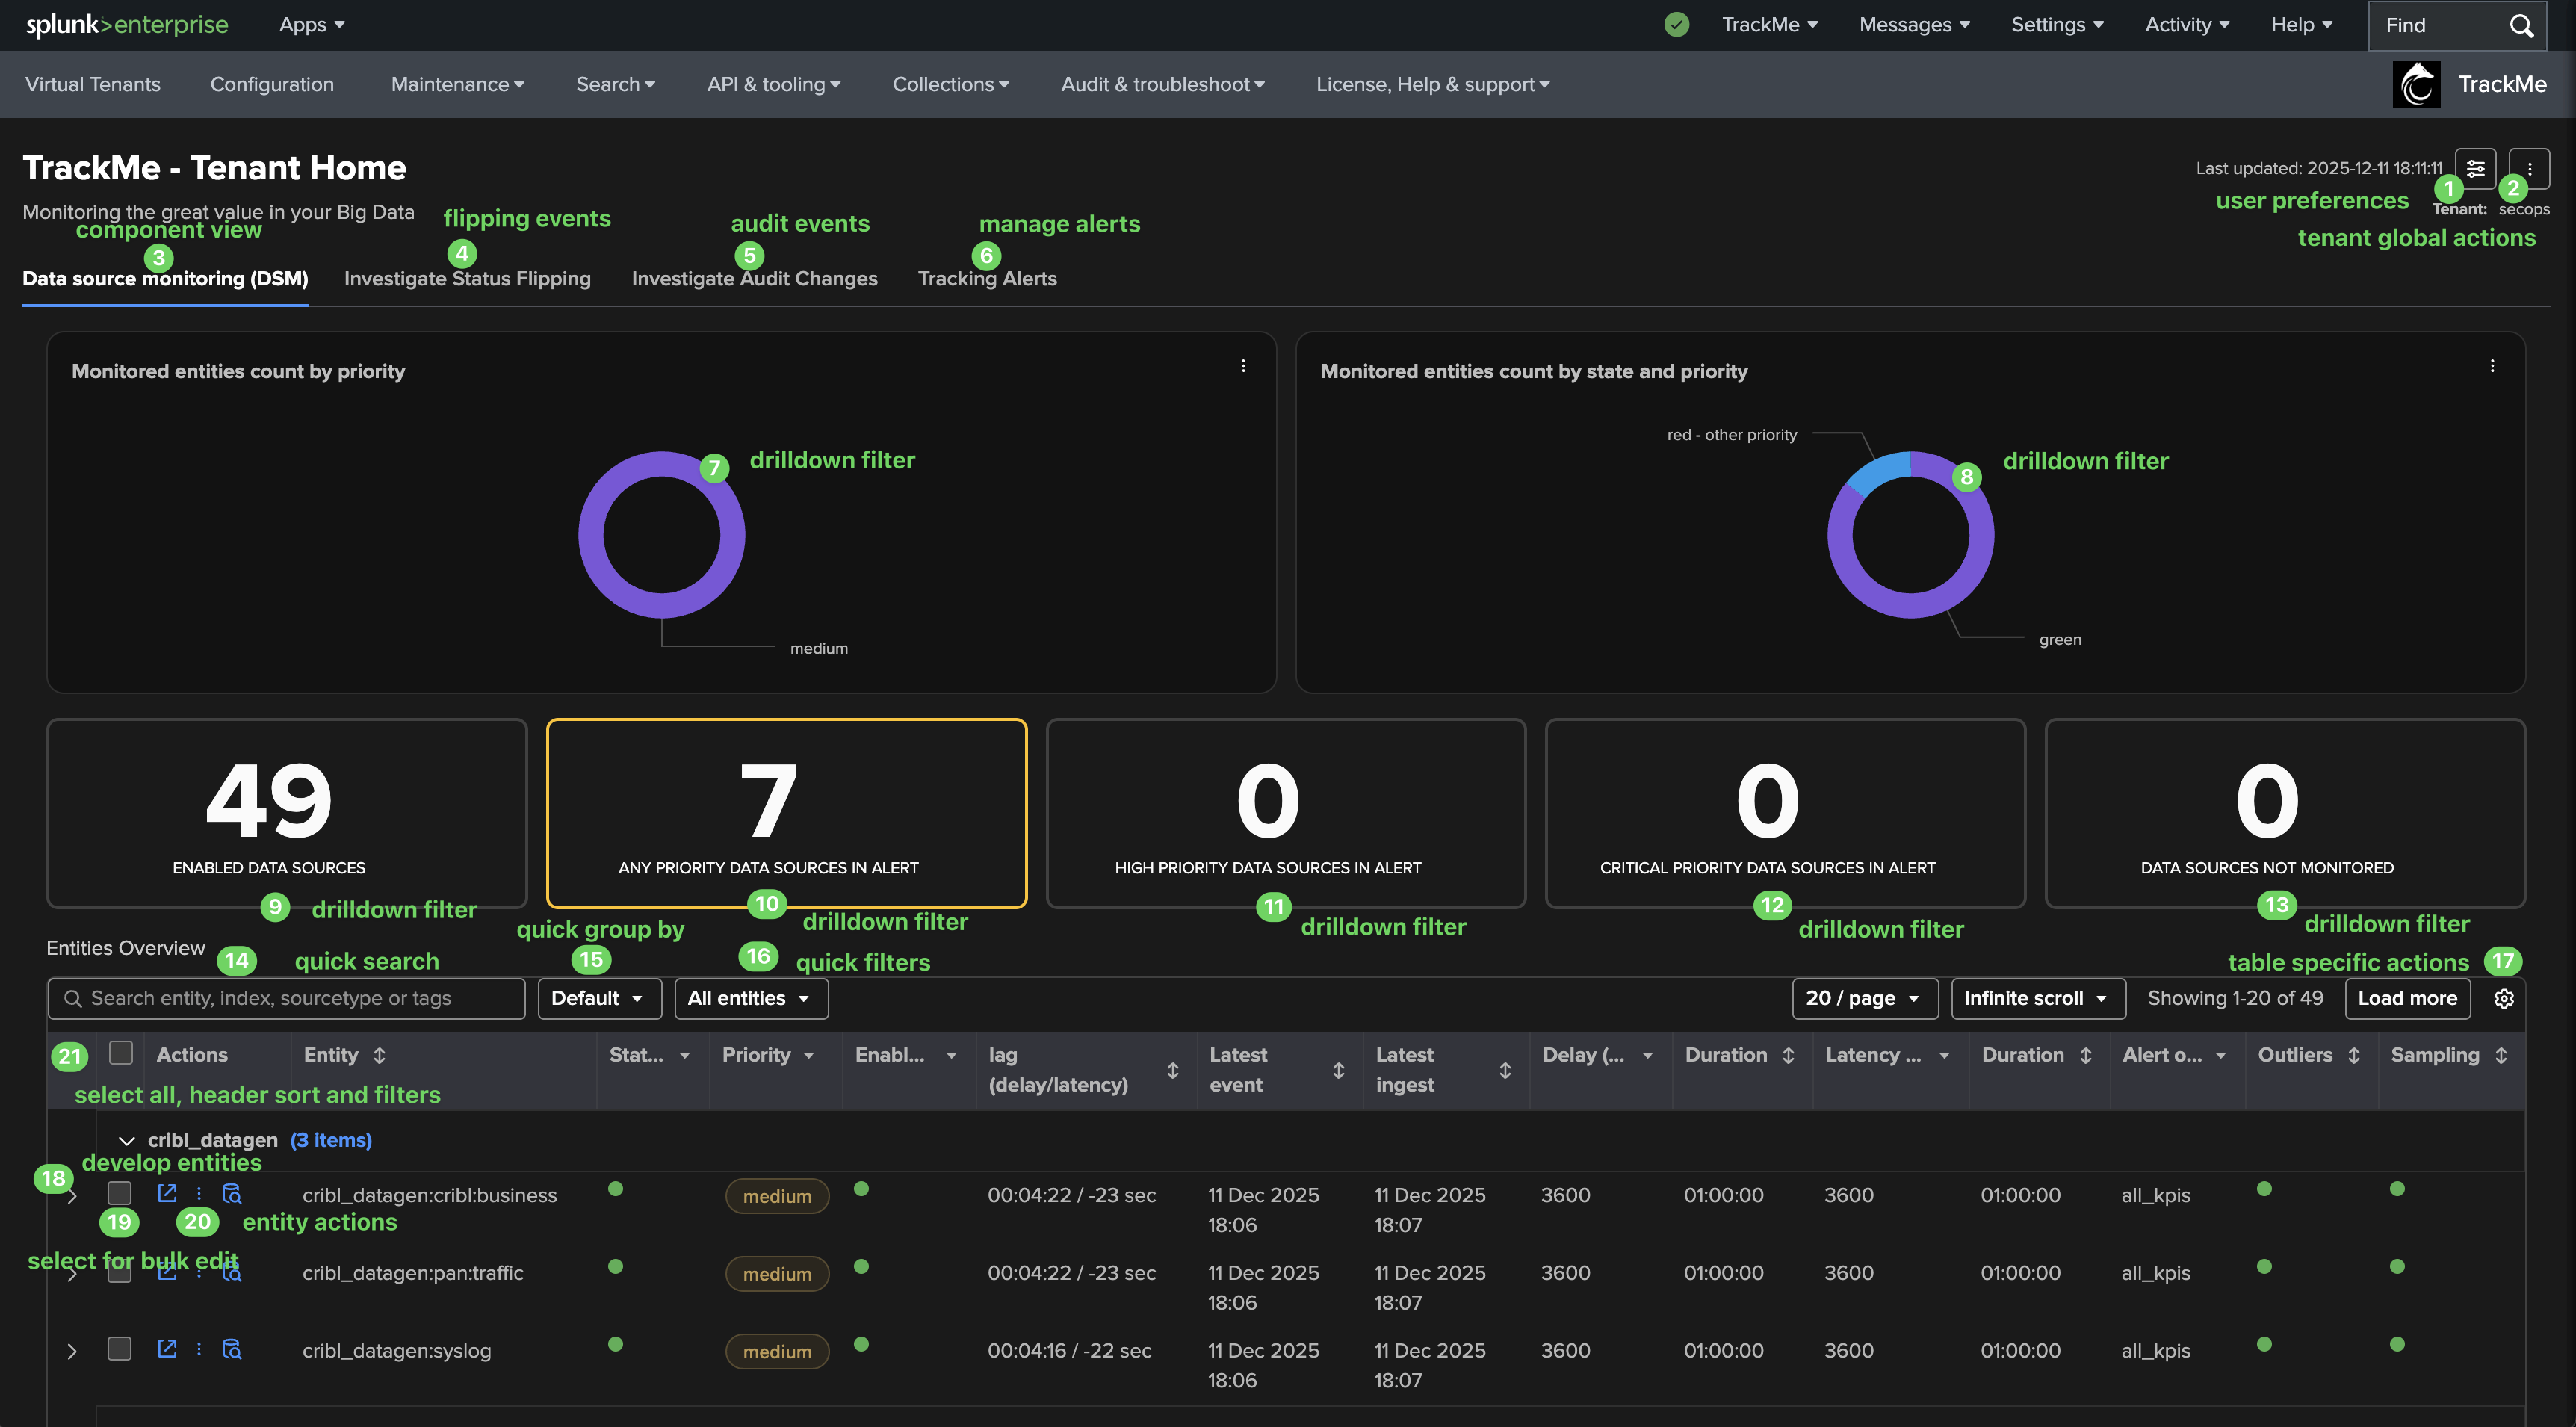This screenshot has height=1427, width=2576.
Task: Open options menu of priority chart panel
Action: coord(1243,366)
